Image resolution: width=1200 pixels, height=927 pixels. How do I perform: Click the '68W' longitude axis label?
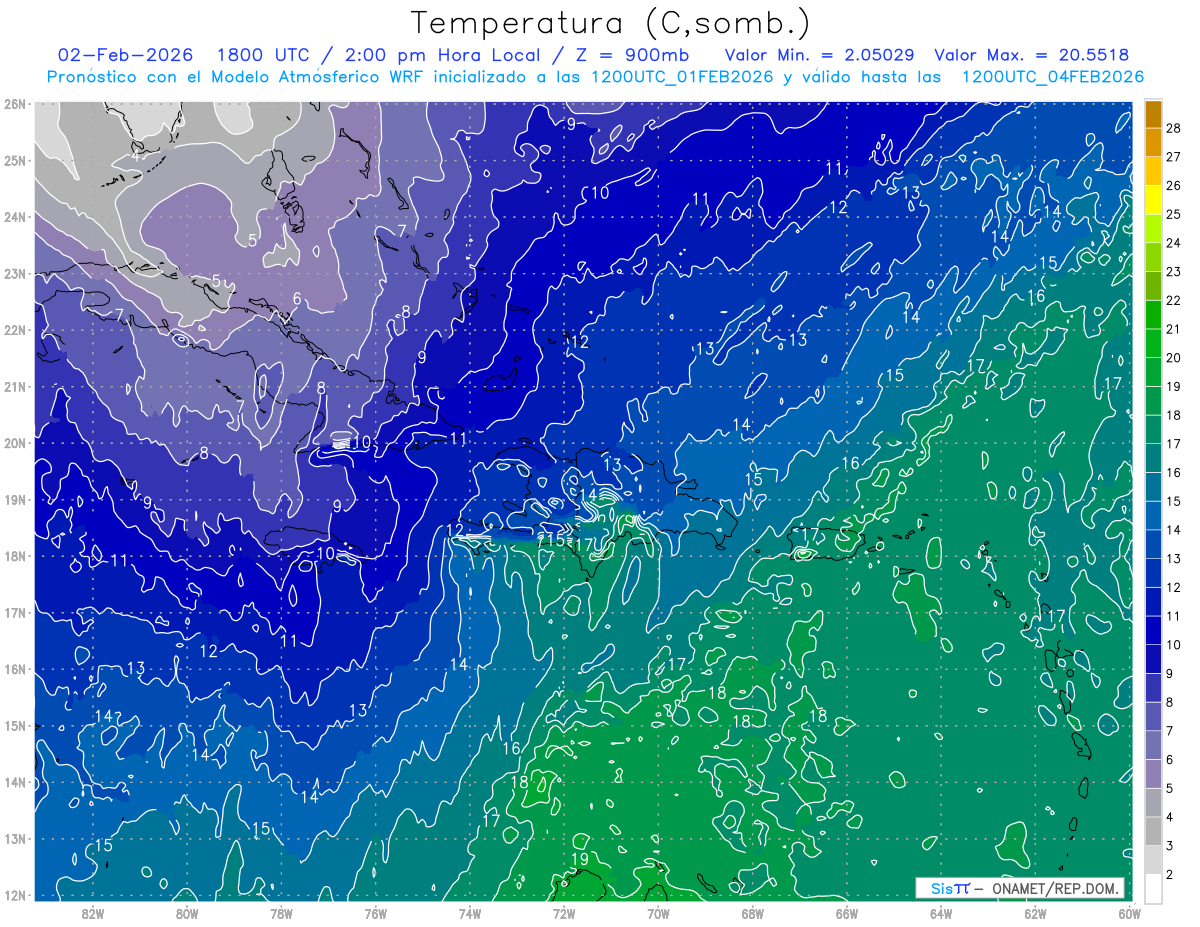click(x=752, y=912)
